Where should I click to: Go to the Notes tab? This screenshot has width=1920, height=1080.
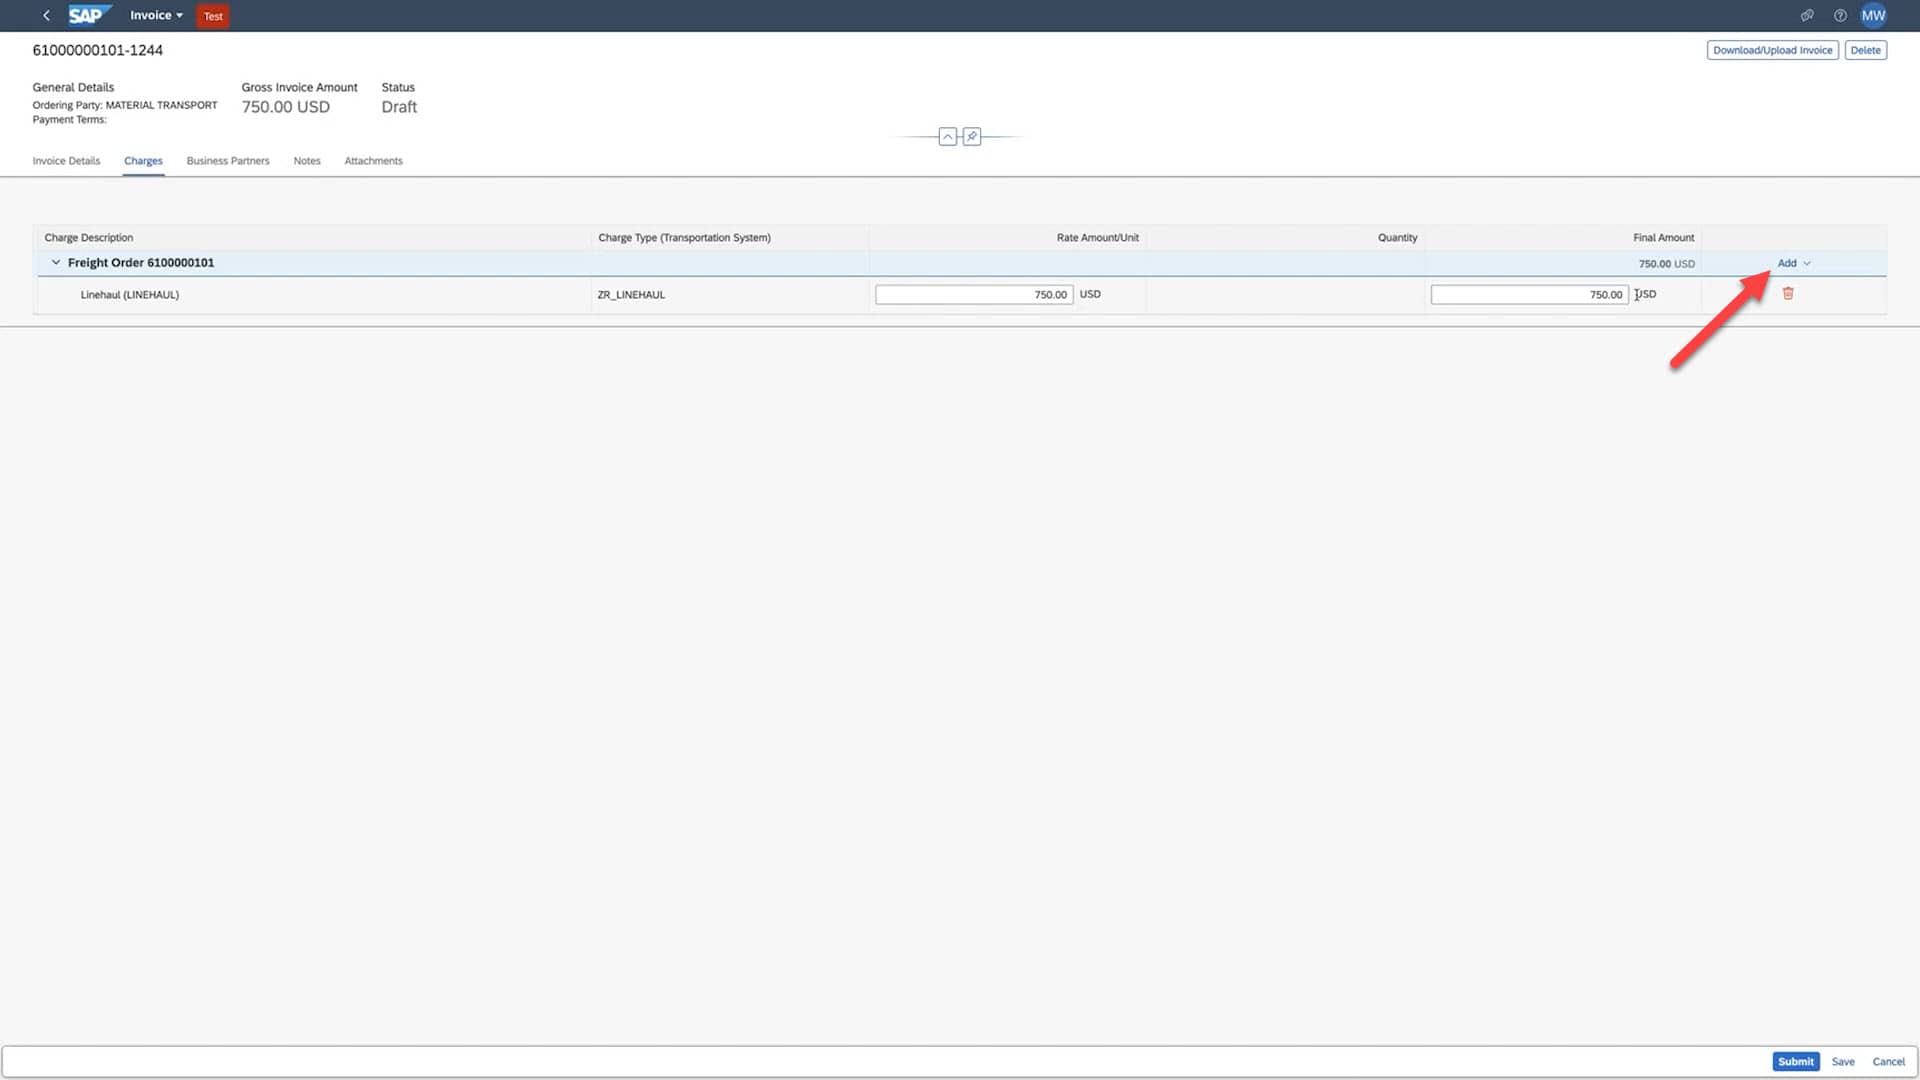pos(307,161)
